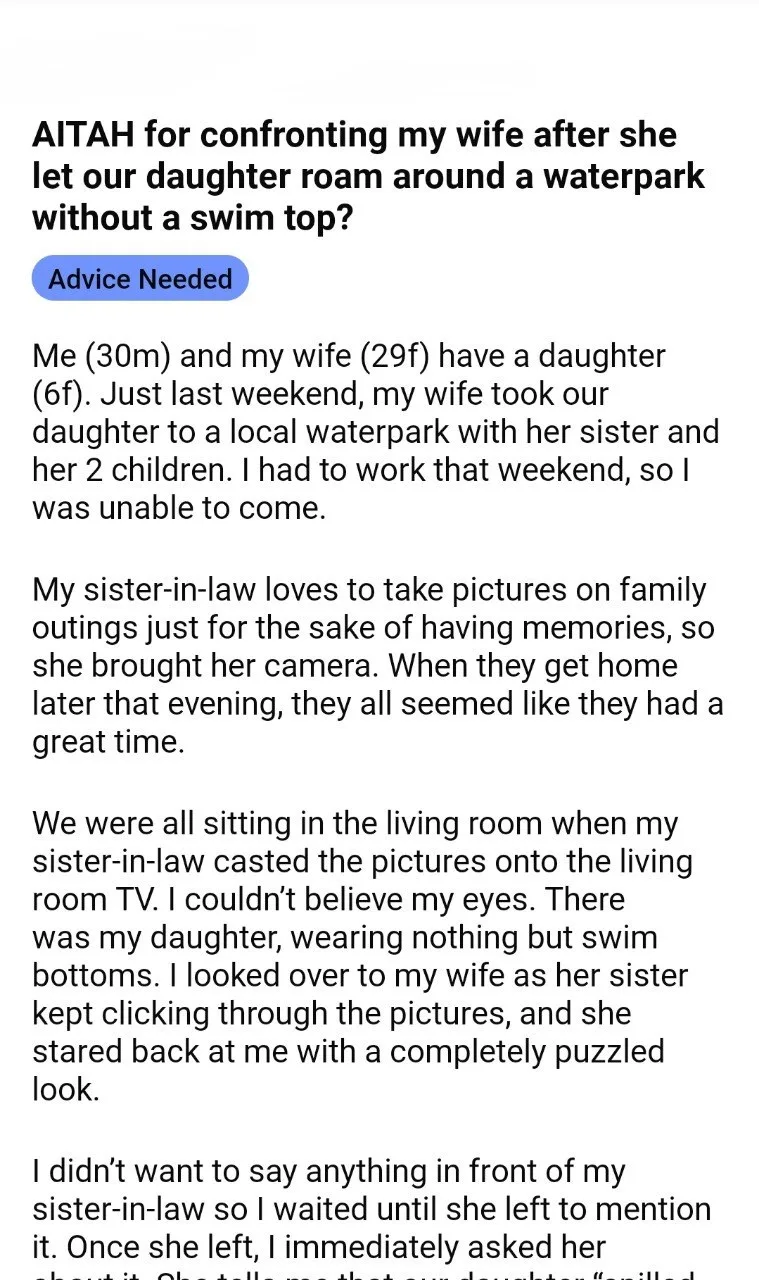Click the line "room TV. I couldn't believe my eyes"
The width and height of the screenshot is (759, 1280).
[328, 898]
